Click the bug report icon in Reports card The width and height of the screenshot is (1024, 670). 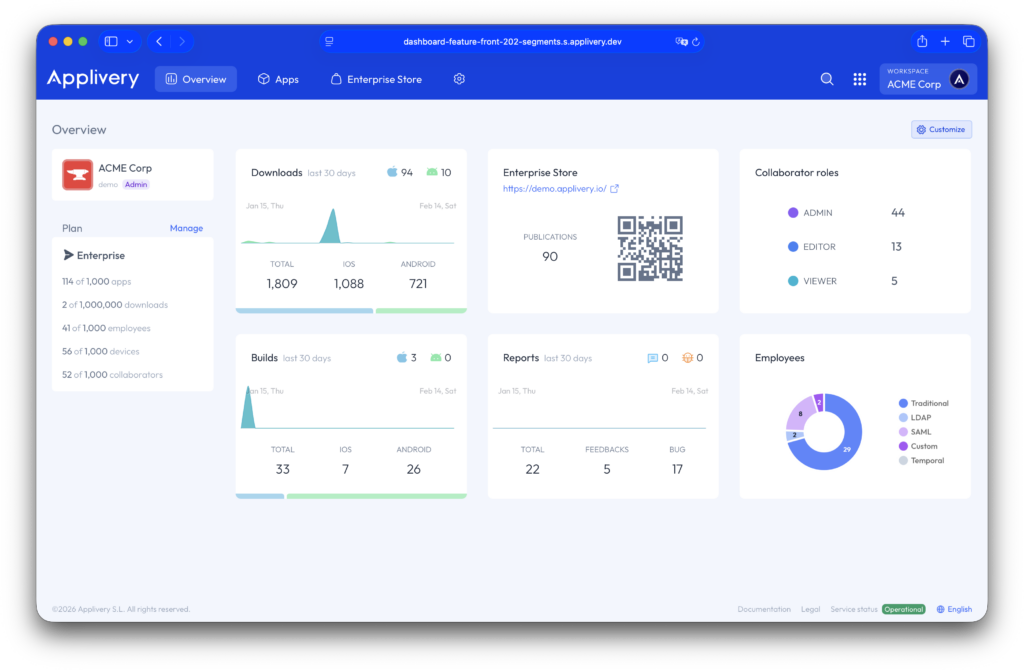686,357
